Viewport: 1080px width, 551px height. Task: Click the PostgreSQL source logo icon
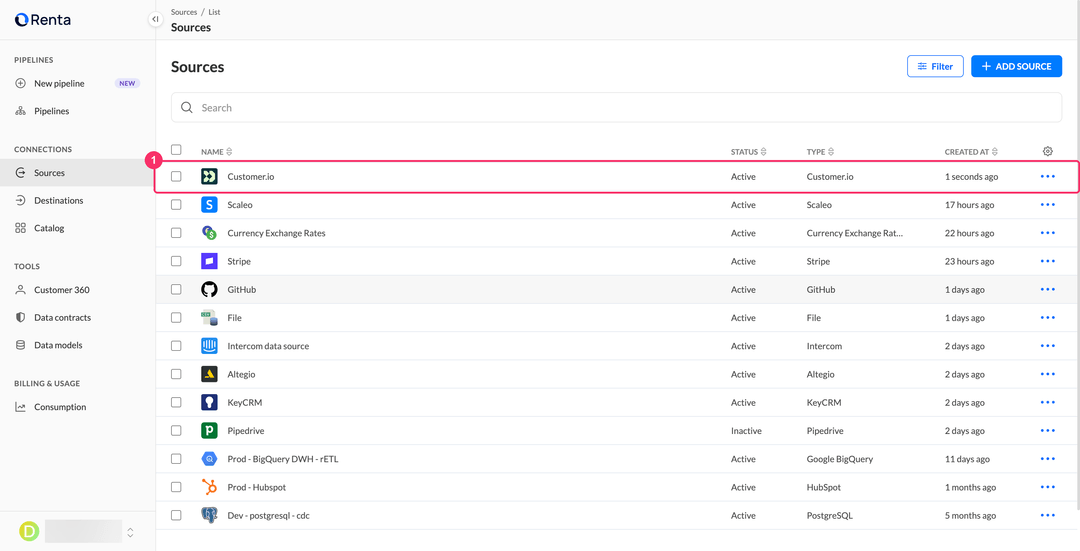click(x=209, y=515)
